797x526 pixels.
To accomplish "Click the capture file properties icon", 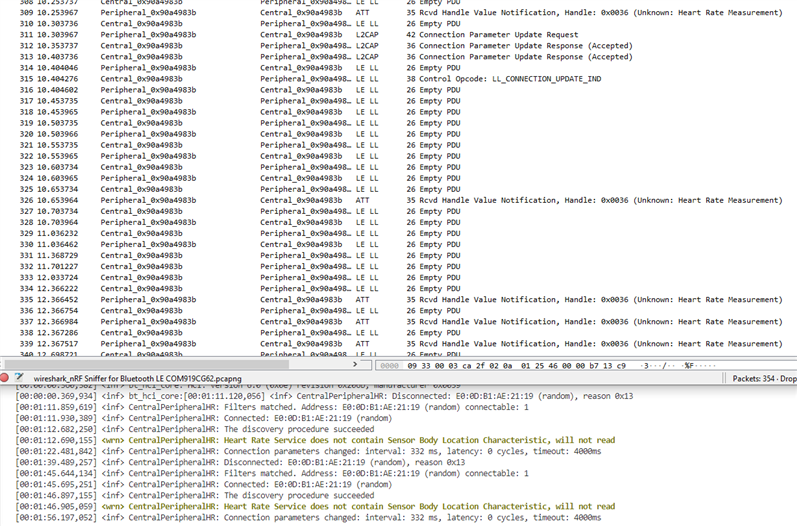I will pyautogui.click(x=19, y=379).
